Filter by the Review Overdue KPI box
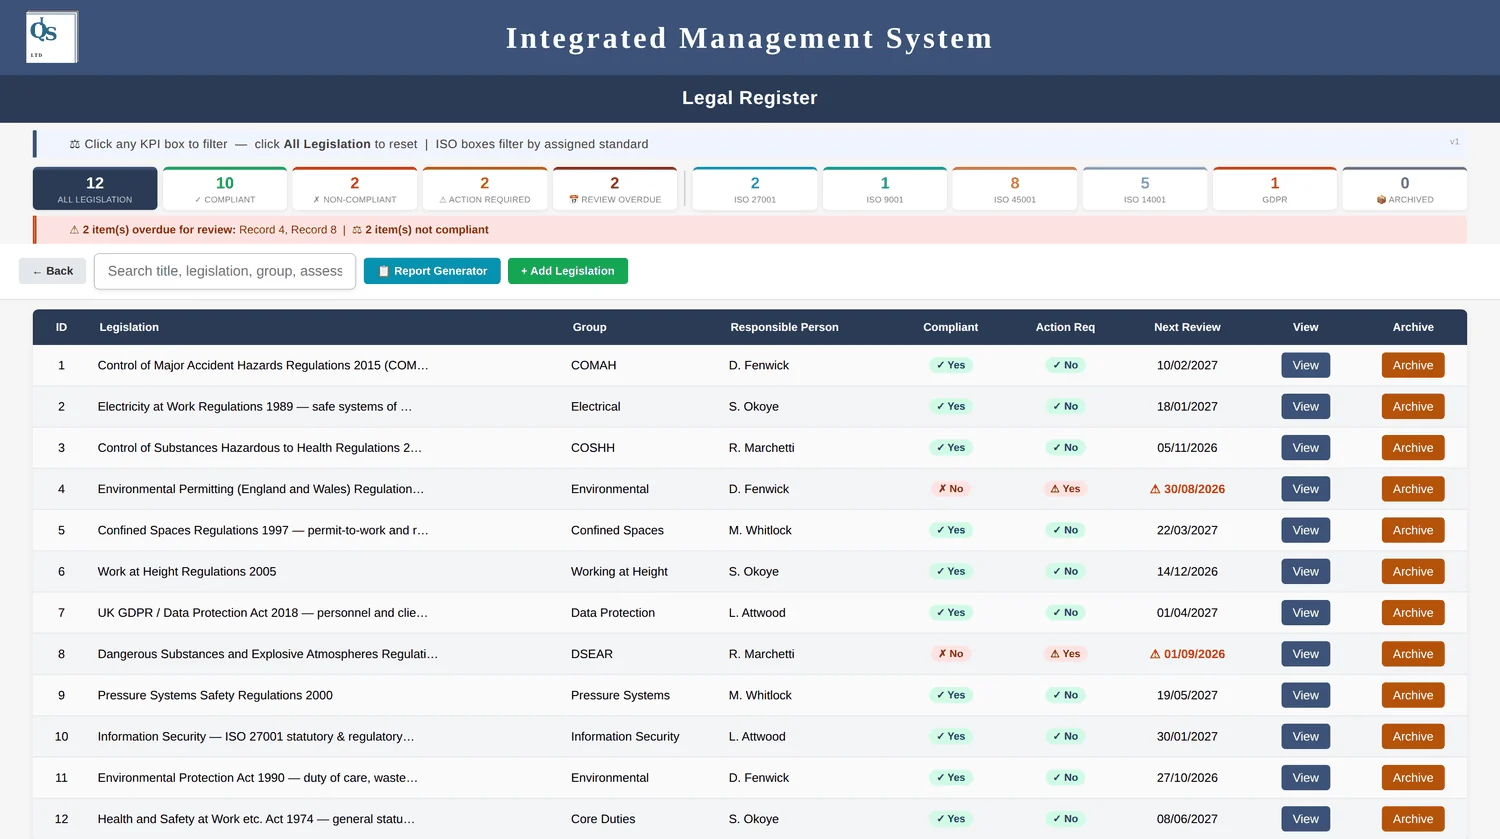This screenshot has width=1500, height=839. click(615, 189)
